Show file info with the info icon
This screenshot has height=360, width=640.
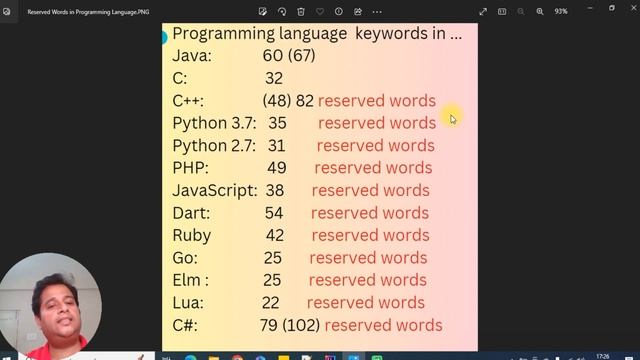(x=339, y=12)
